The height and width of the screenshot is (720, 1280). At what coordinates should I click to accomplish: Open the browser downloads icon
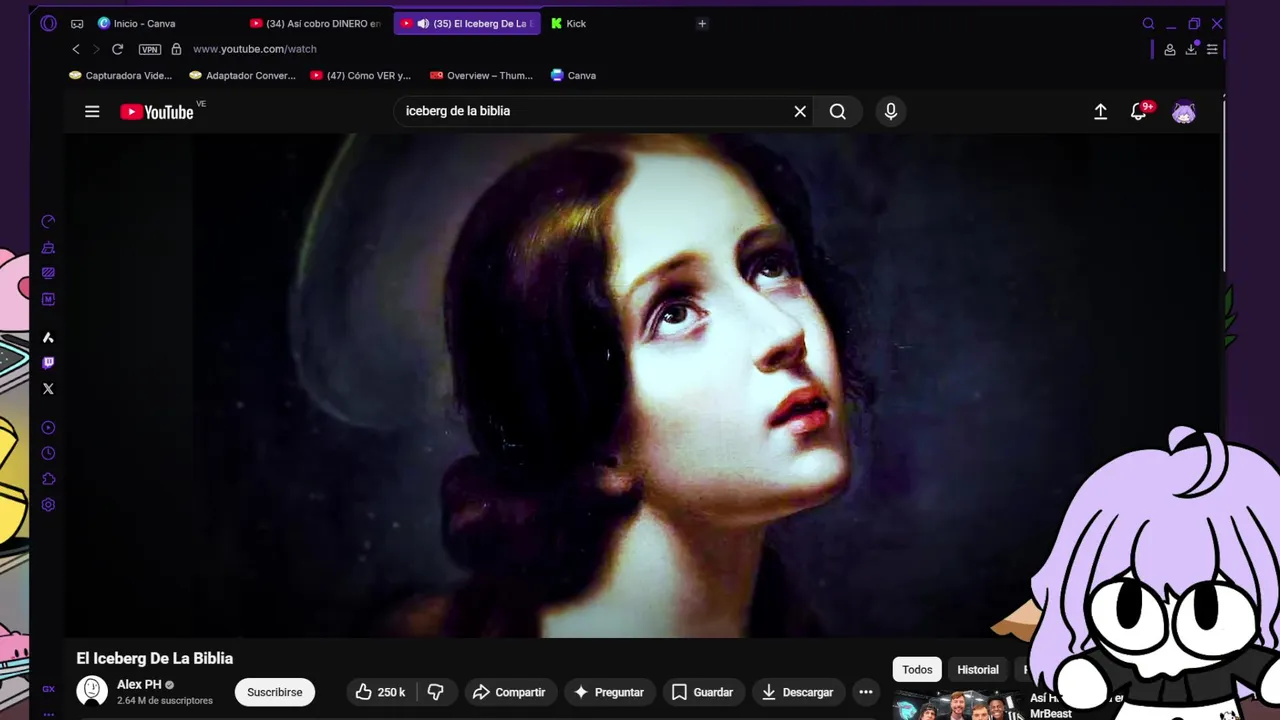pyautogui.click(x=1192, y=49)
